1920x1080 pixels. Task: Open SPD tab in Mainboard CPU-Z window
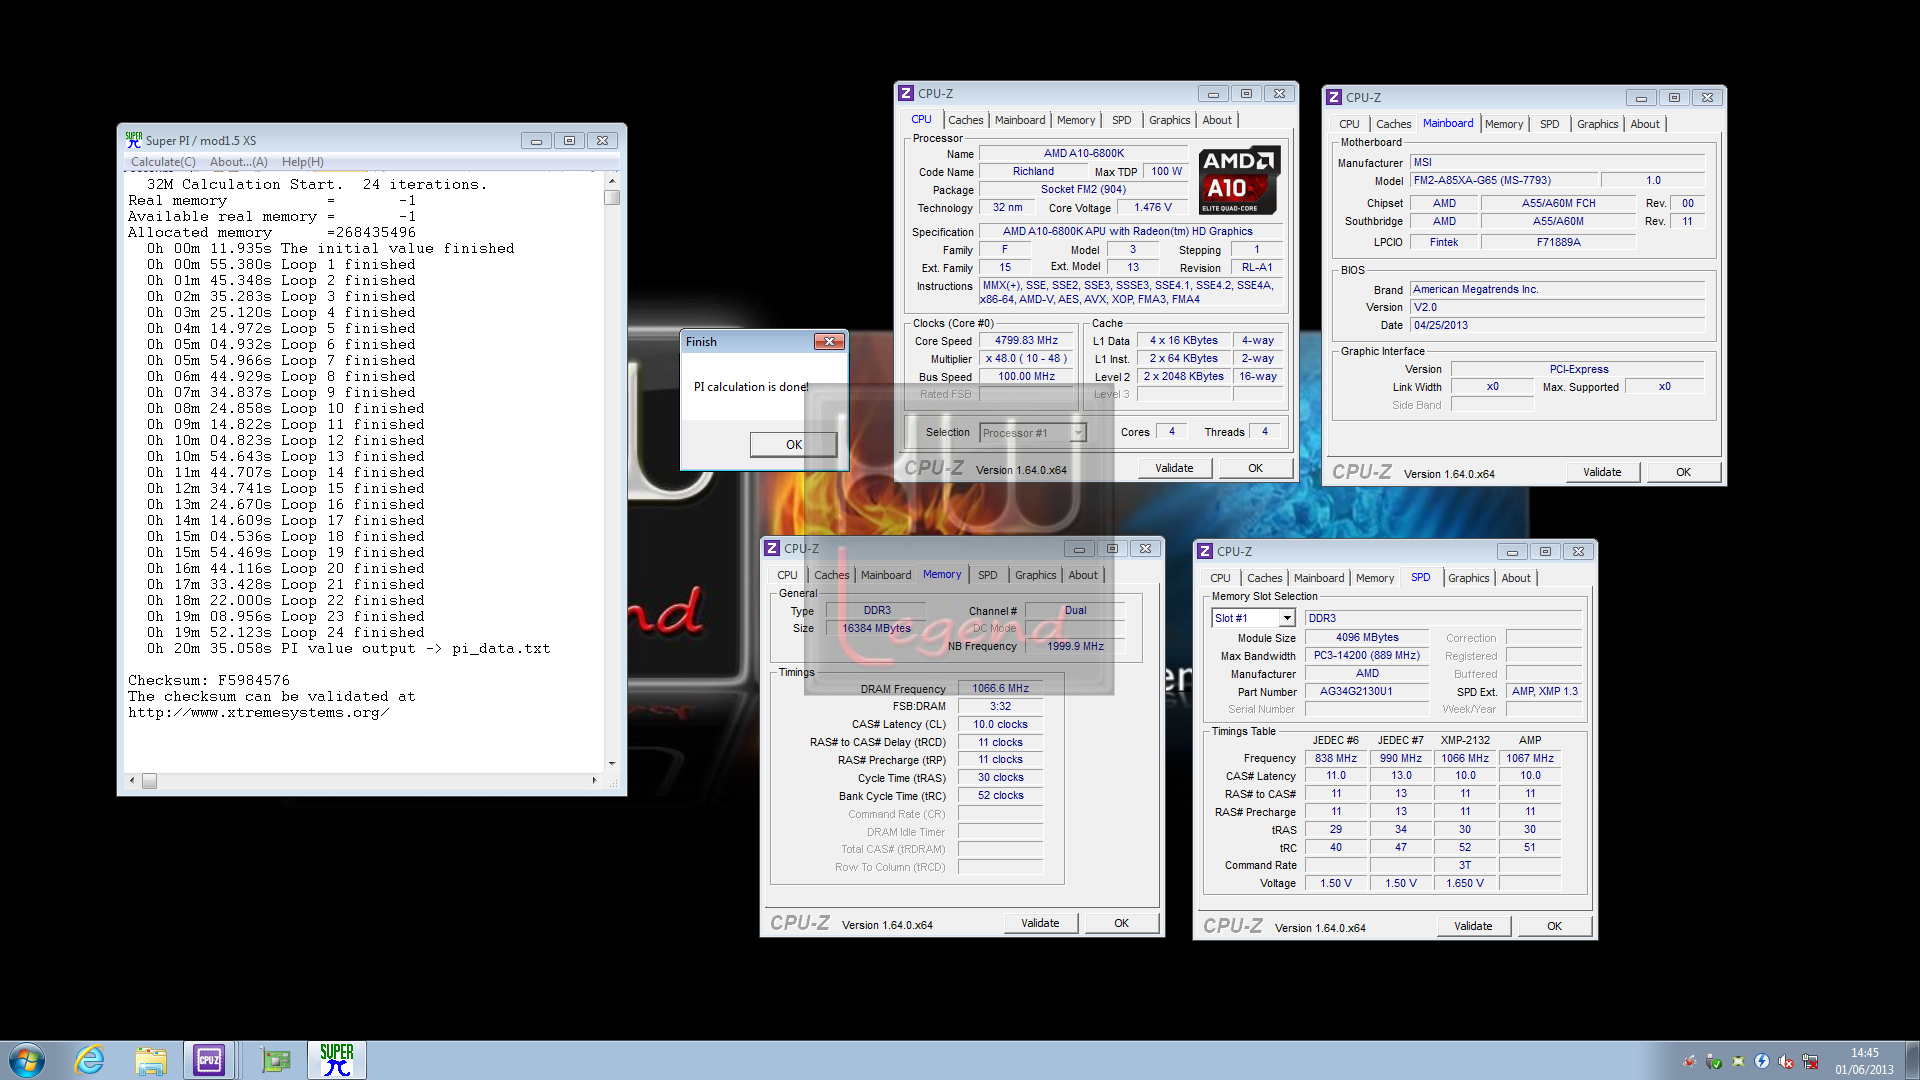tap(1549, 124)
